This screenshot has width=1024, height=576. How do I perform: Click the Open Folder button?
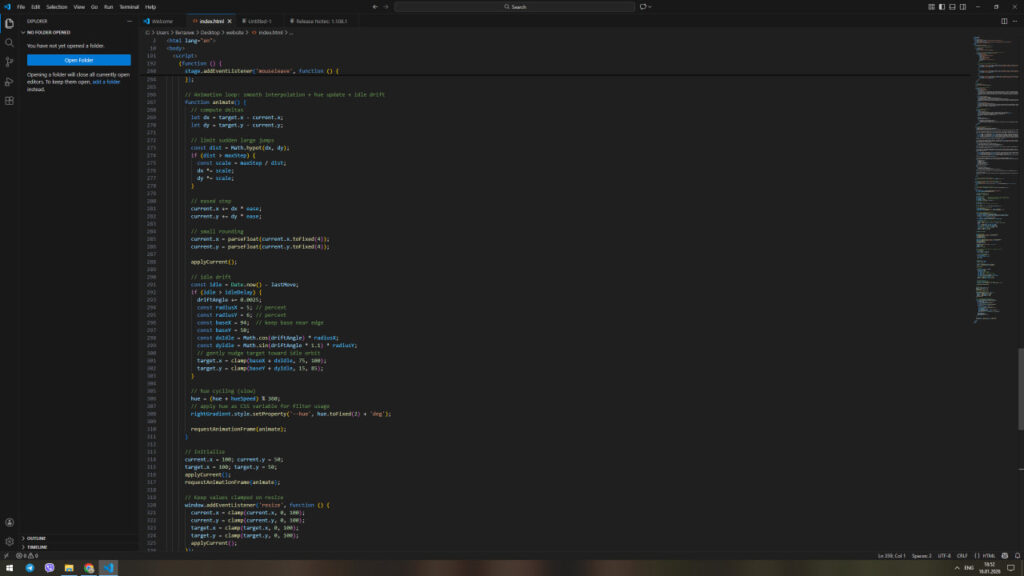click(79, 60)
